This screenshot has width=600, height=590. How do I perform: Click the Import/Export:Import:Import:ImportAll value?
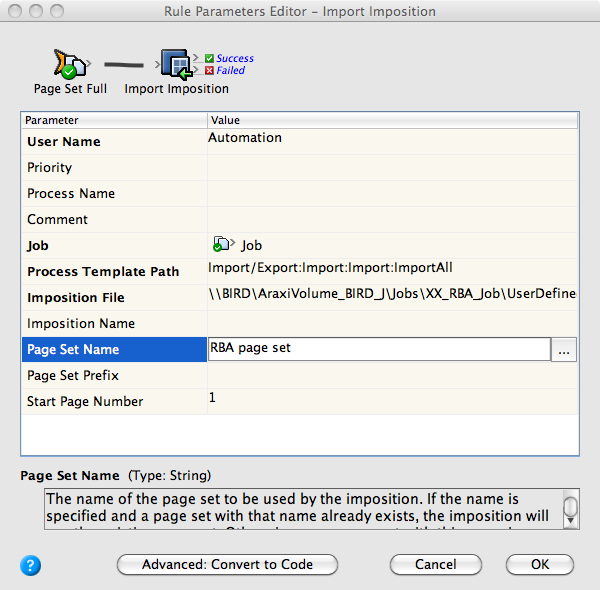(330, 267)
